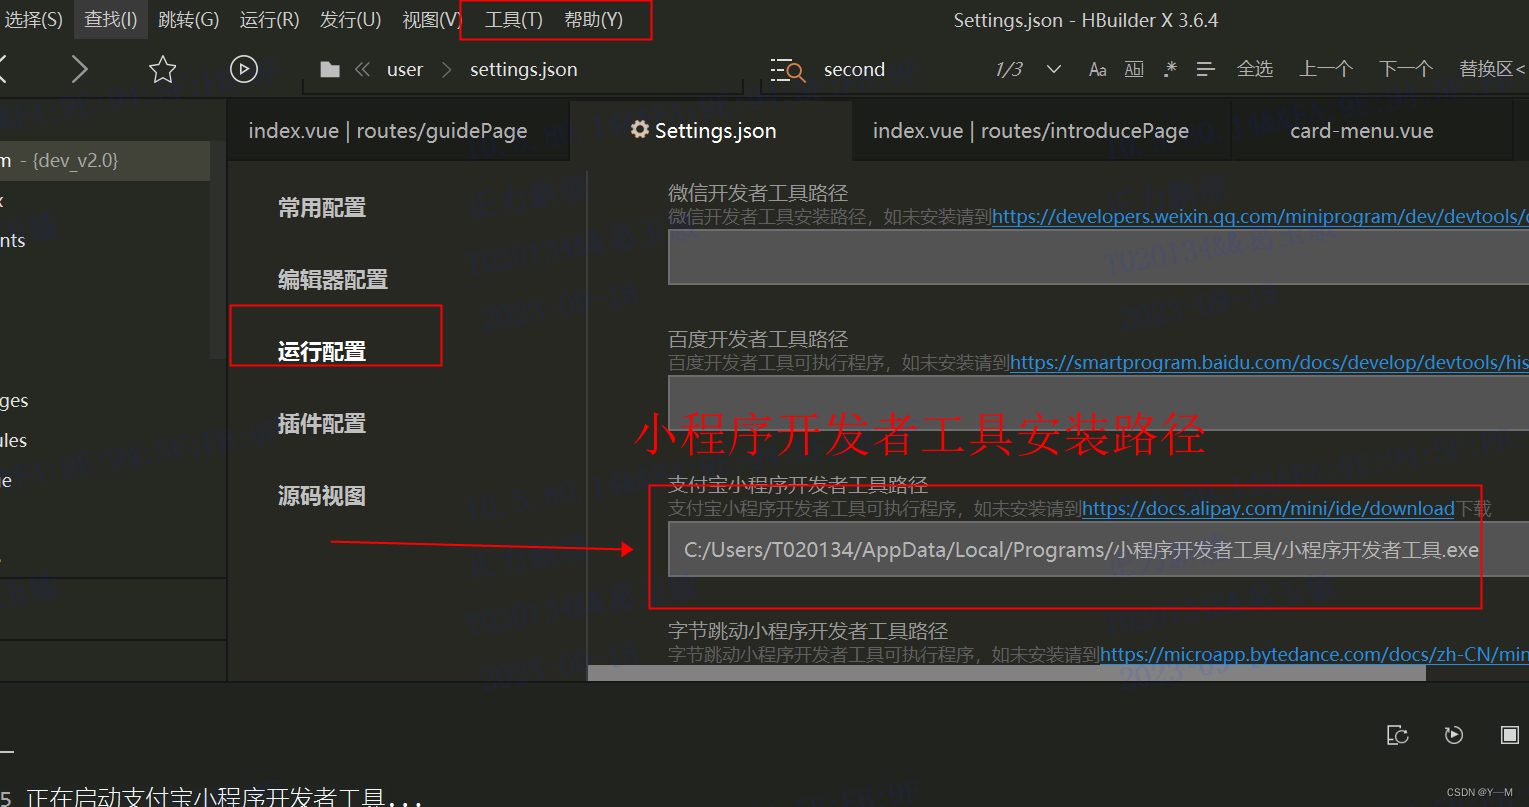
Task: Click the restart icon at bottom right
Action: point(1453,735)
